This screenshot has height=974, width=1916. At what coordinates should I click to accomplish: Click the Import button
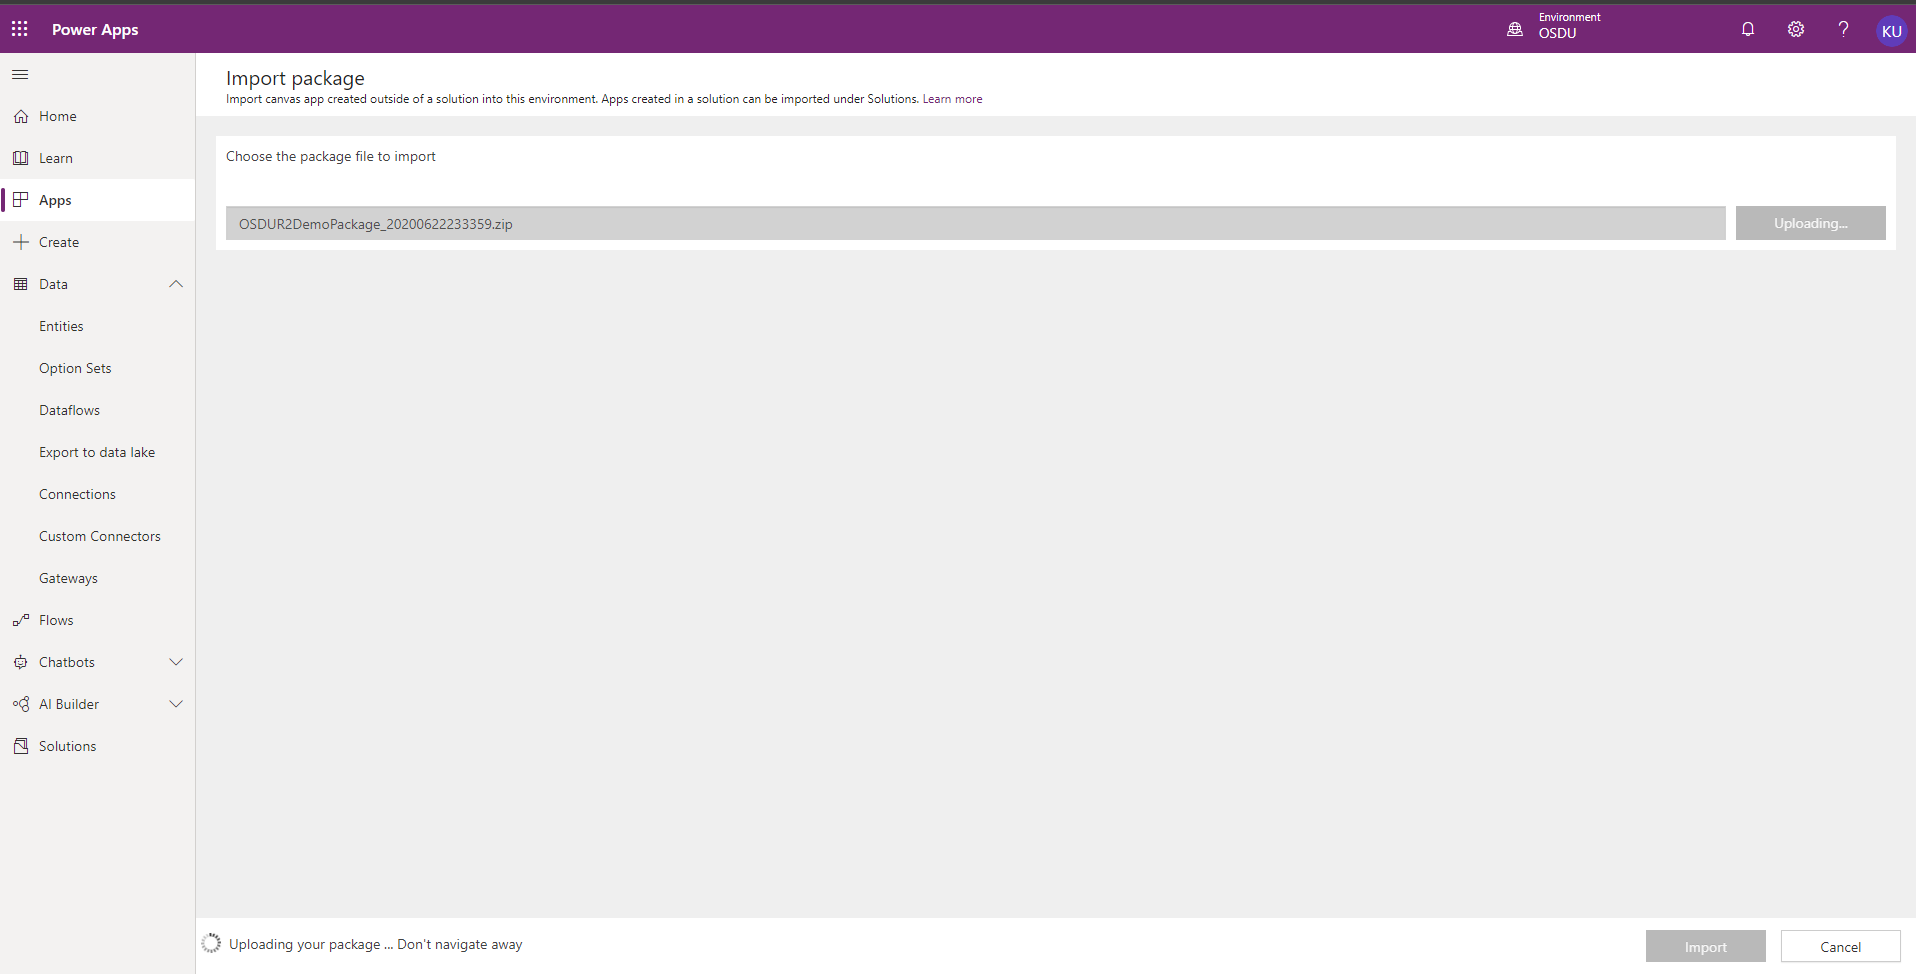tap(1705, 947)
